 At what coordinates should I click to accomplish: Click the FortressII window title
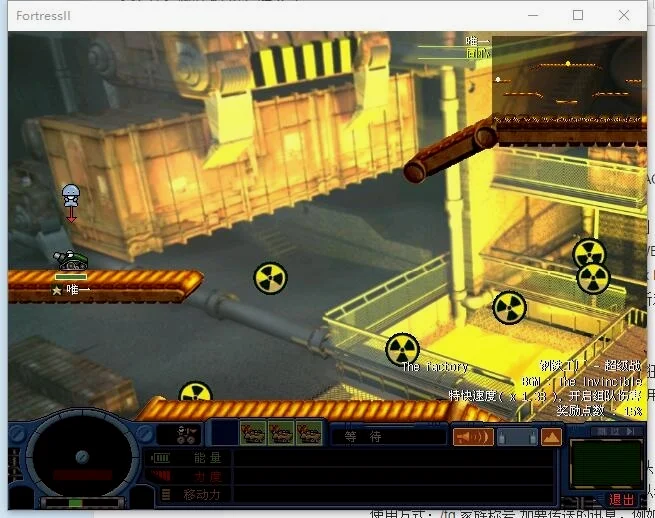(x=43, y=16)
